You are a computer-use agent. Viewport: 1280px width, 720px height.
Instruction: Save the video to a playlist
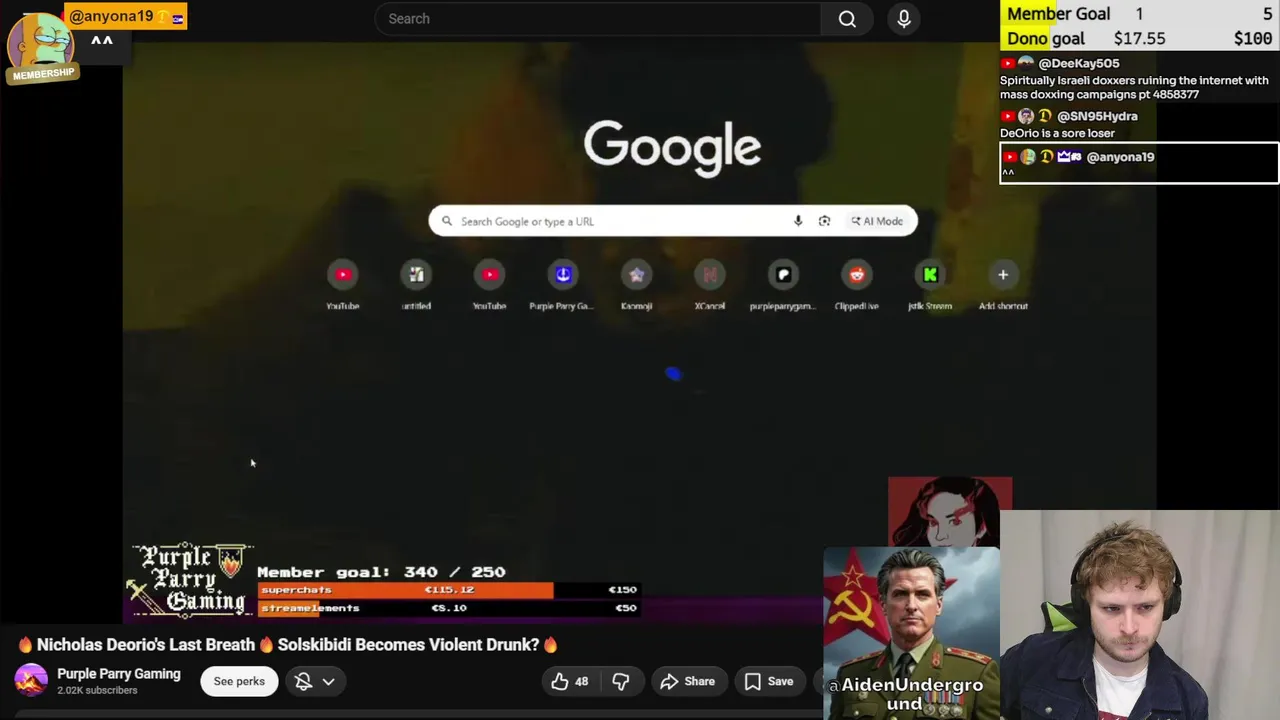[768, 682]
